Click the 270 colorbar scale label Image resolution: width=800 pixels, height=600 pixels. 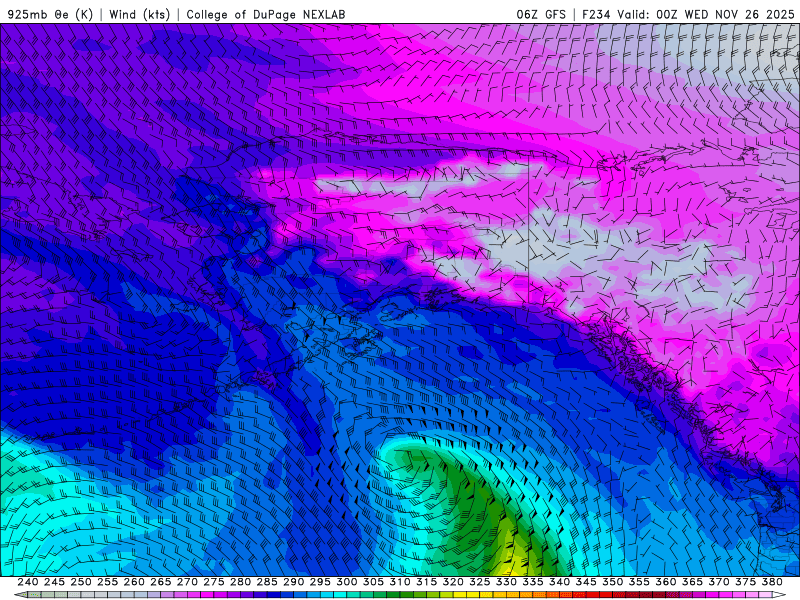pos(187,582)
